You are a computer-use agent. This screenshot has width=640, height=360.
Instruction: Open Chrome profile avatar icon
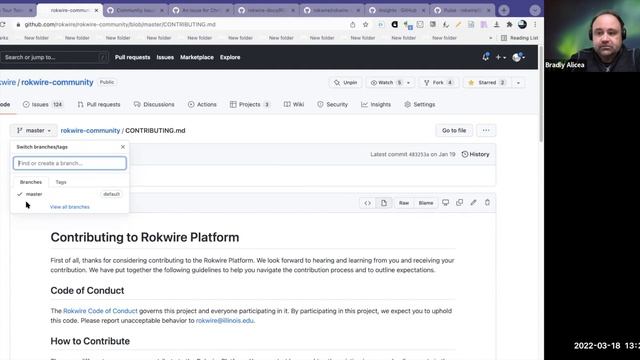[522, 24]
